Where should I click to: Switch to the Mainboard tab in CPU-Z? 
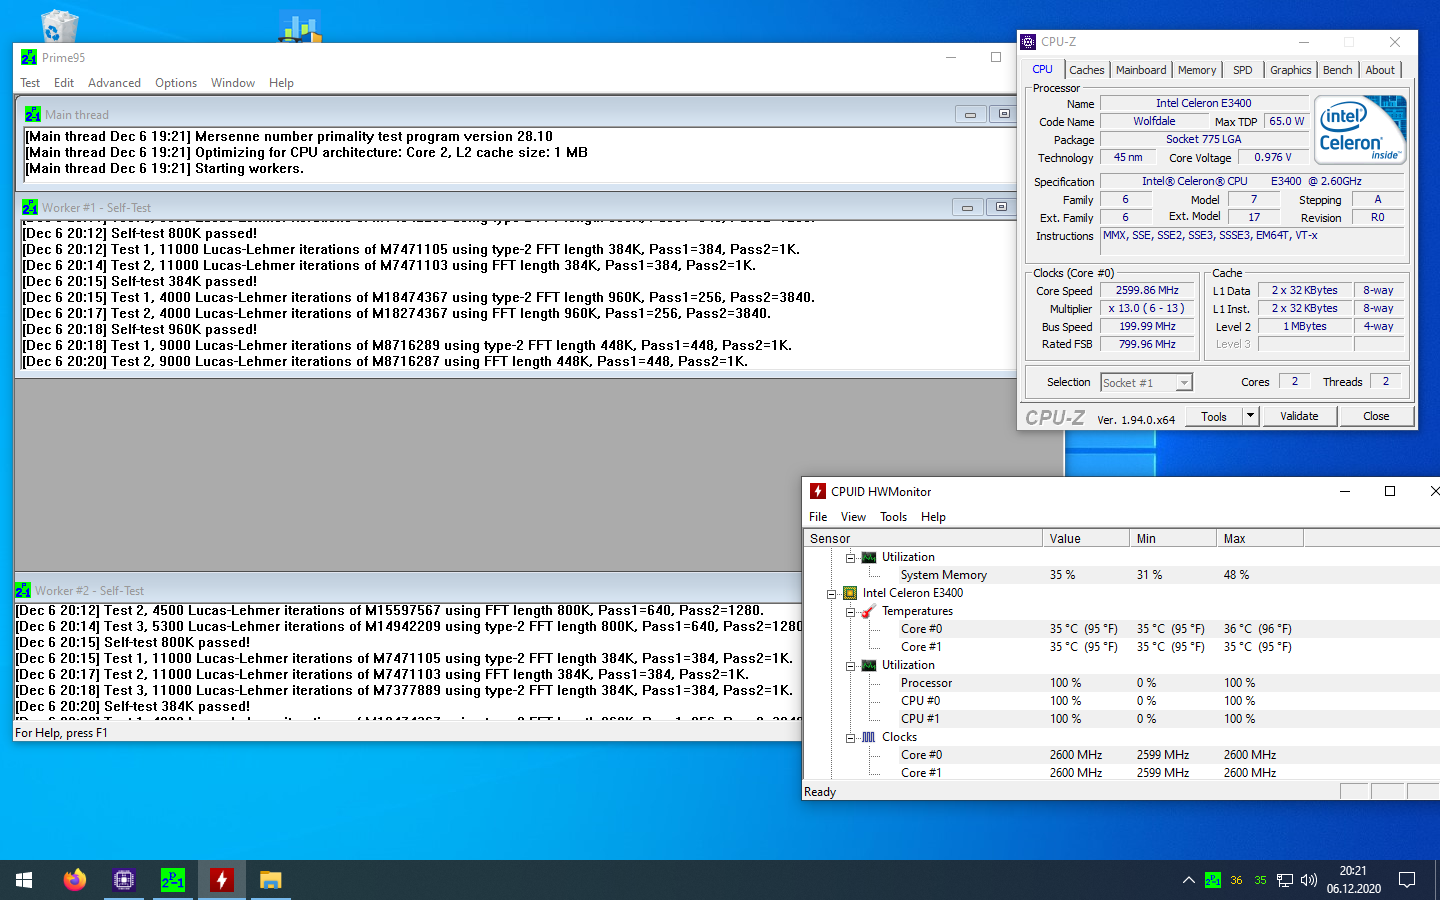pyautogui.click(x=1141, y=70)
